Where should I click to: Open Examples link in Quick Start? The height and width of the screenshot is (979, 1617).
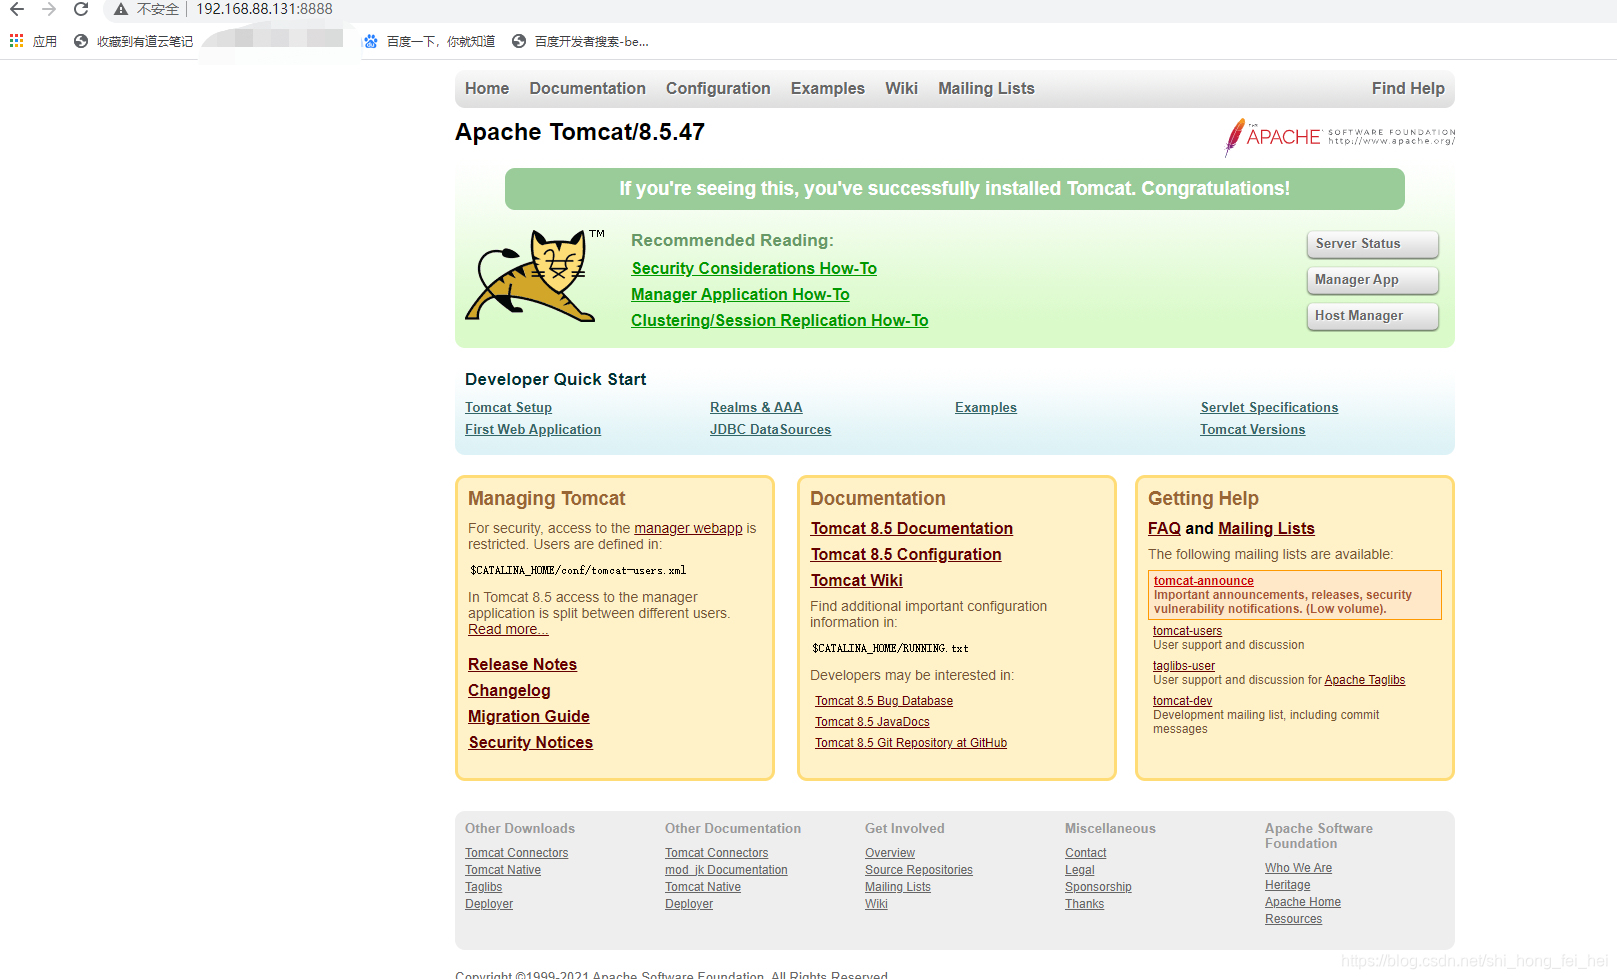[986, 407]
